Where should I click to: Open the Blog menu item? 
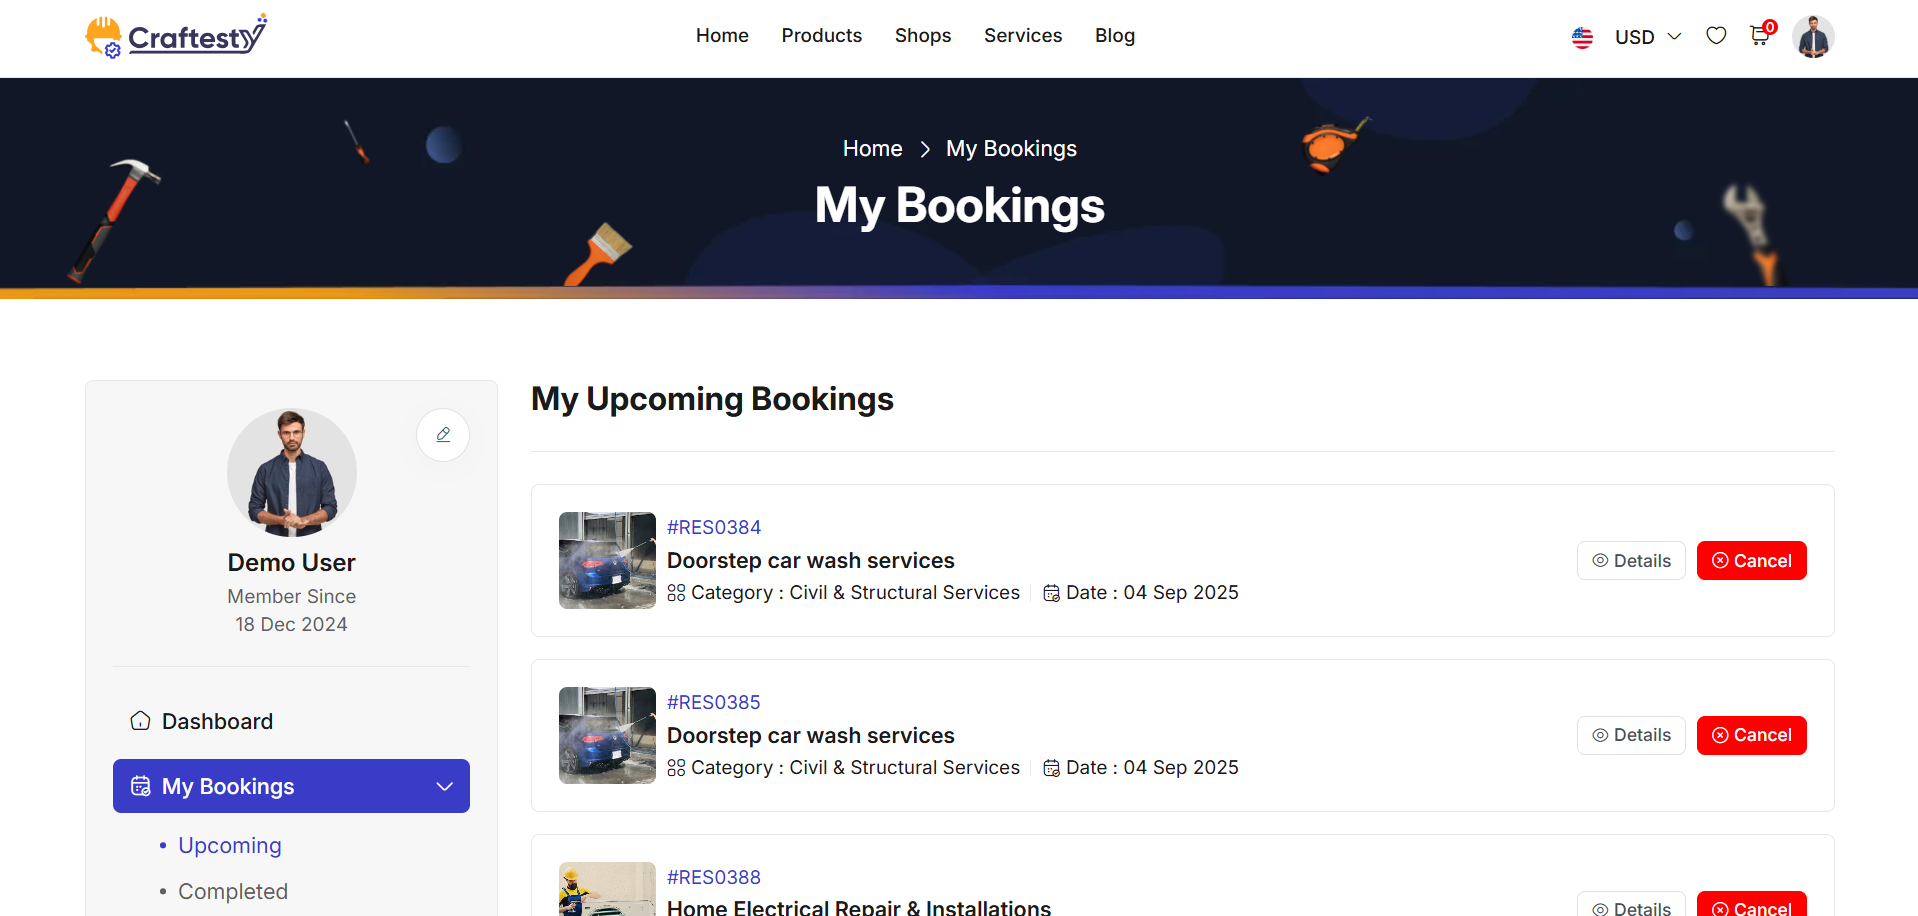1114,36
